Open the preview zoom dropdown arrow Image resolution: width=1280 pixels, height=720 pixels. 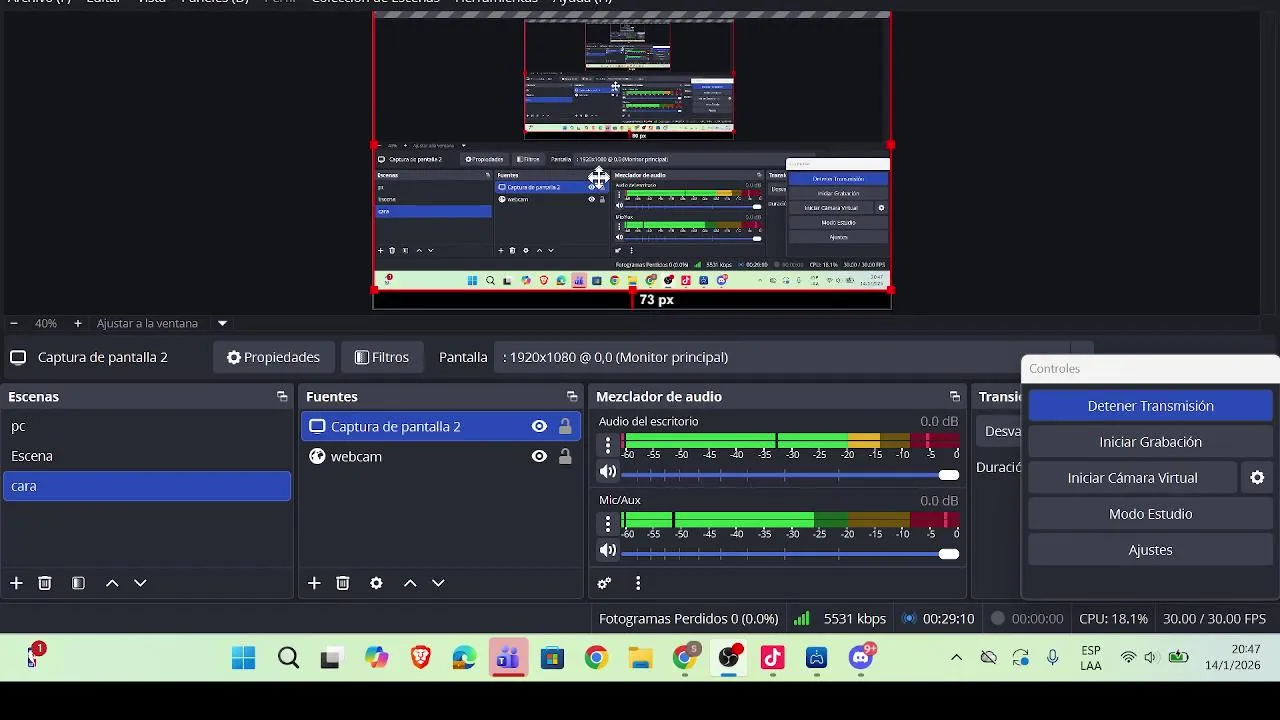click(222, 324)
